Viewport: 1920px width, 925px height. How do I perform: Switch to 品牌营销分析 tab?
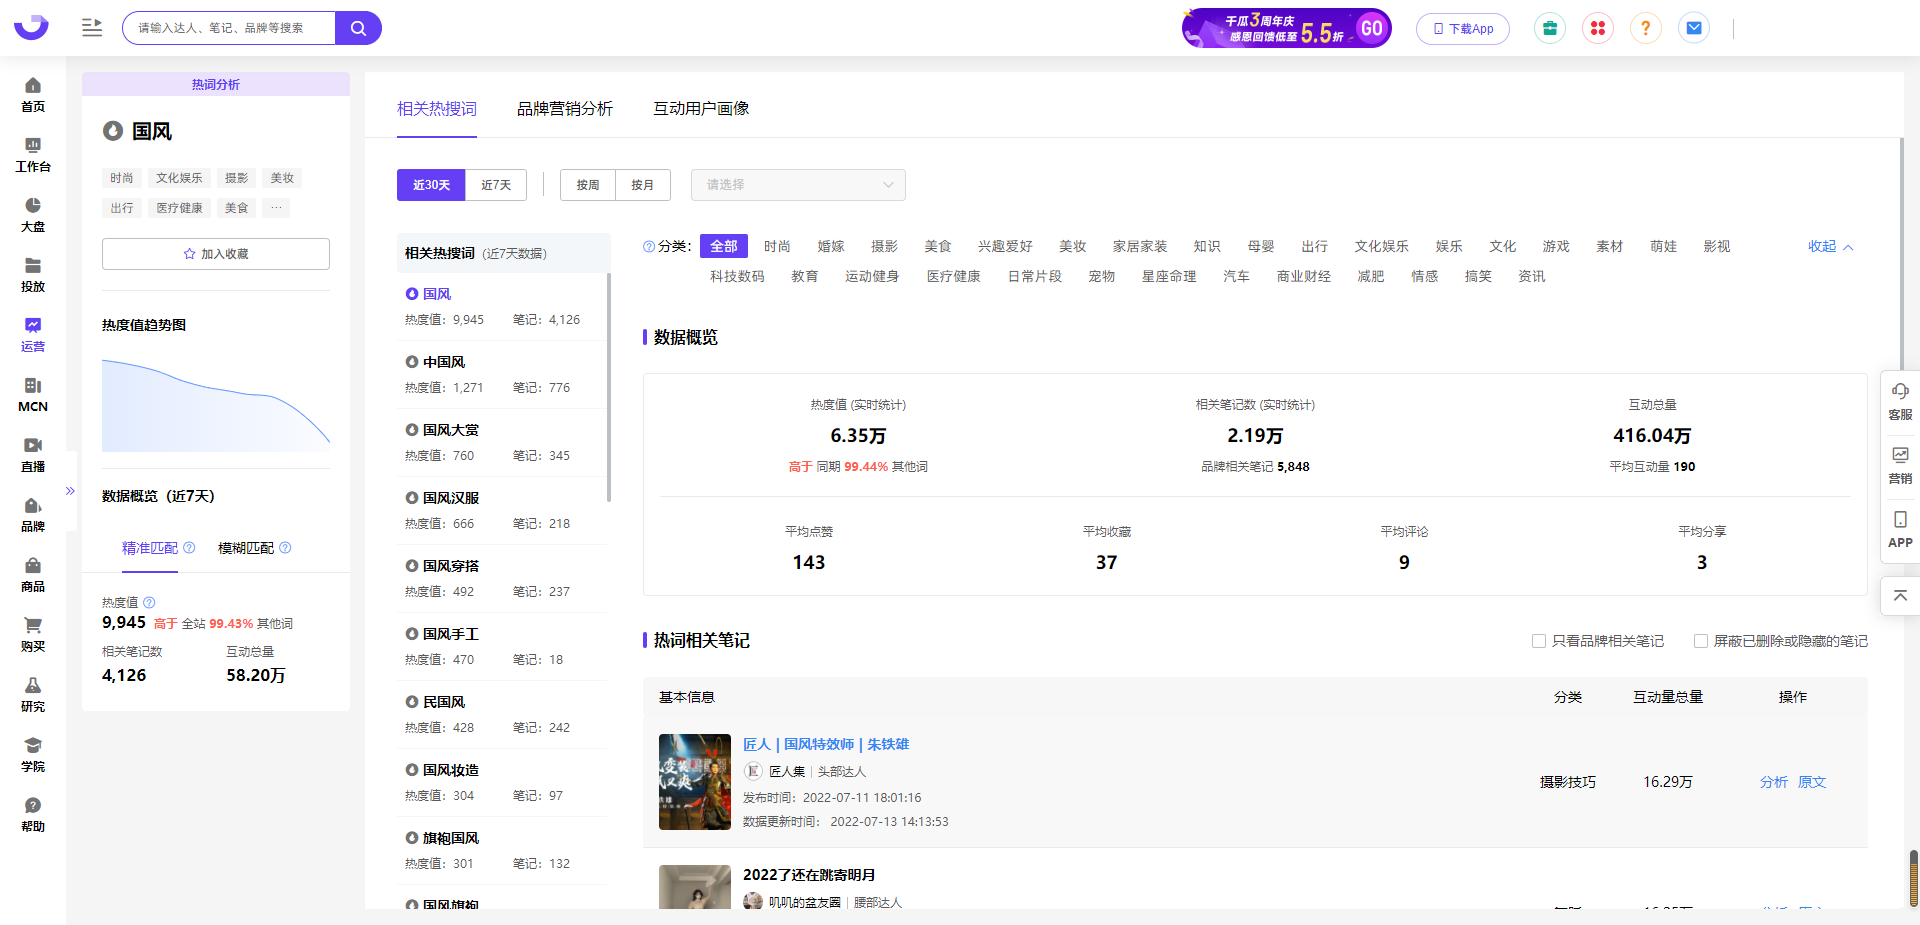point(564,108)
